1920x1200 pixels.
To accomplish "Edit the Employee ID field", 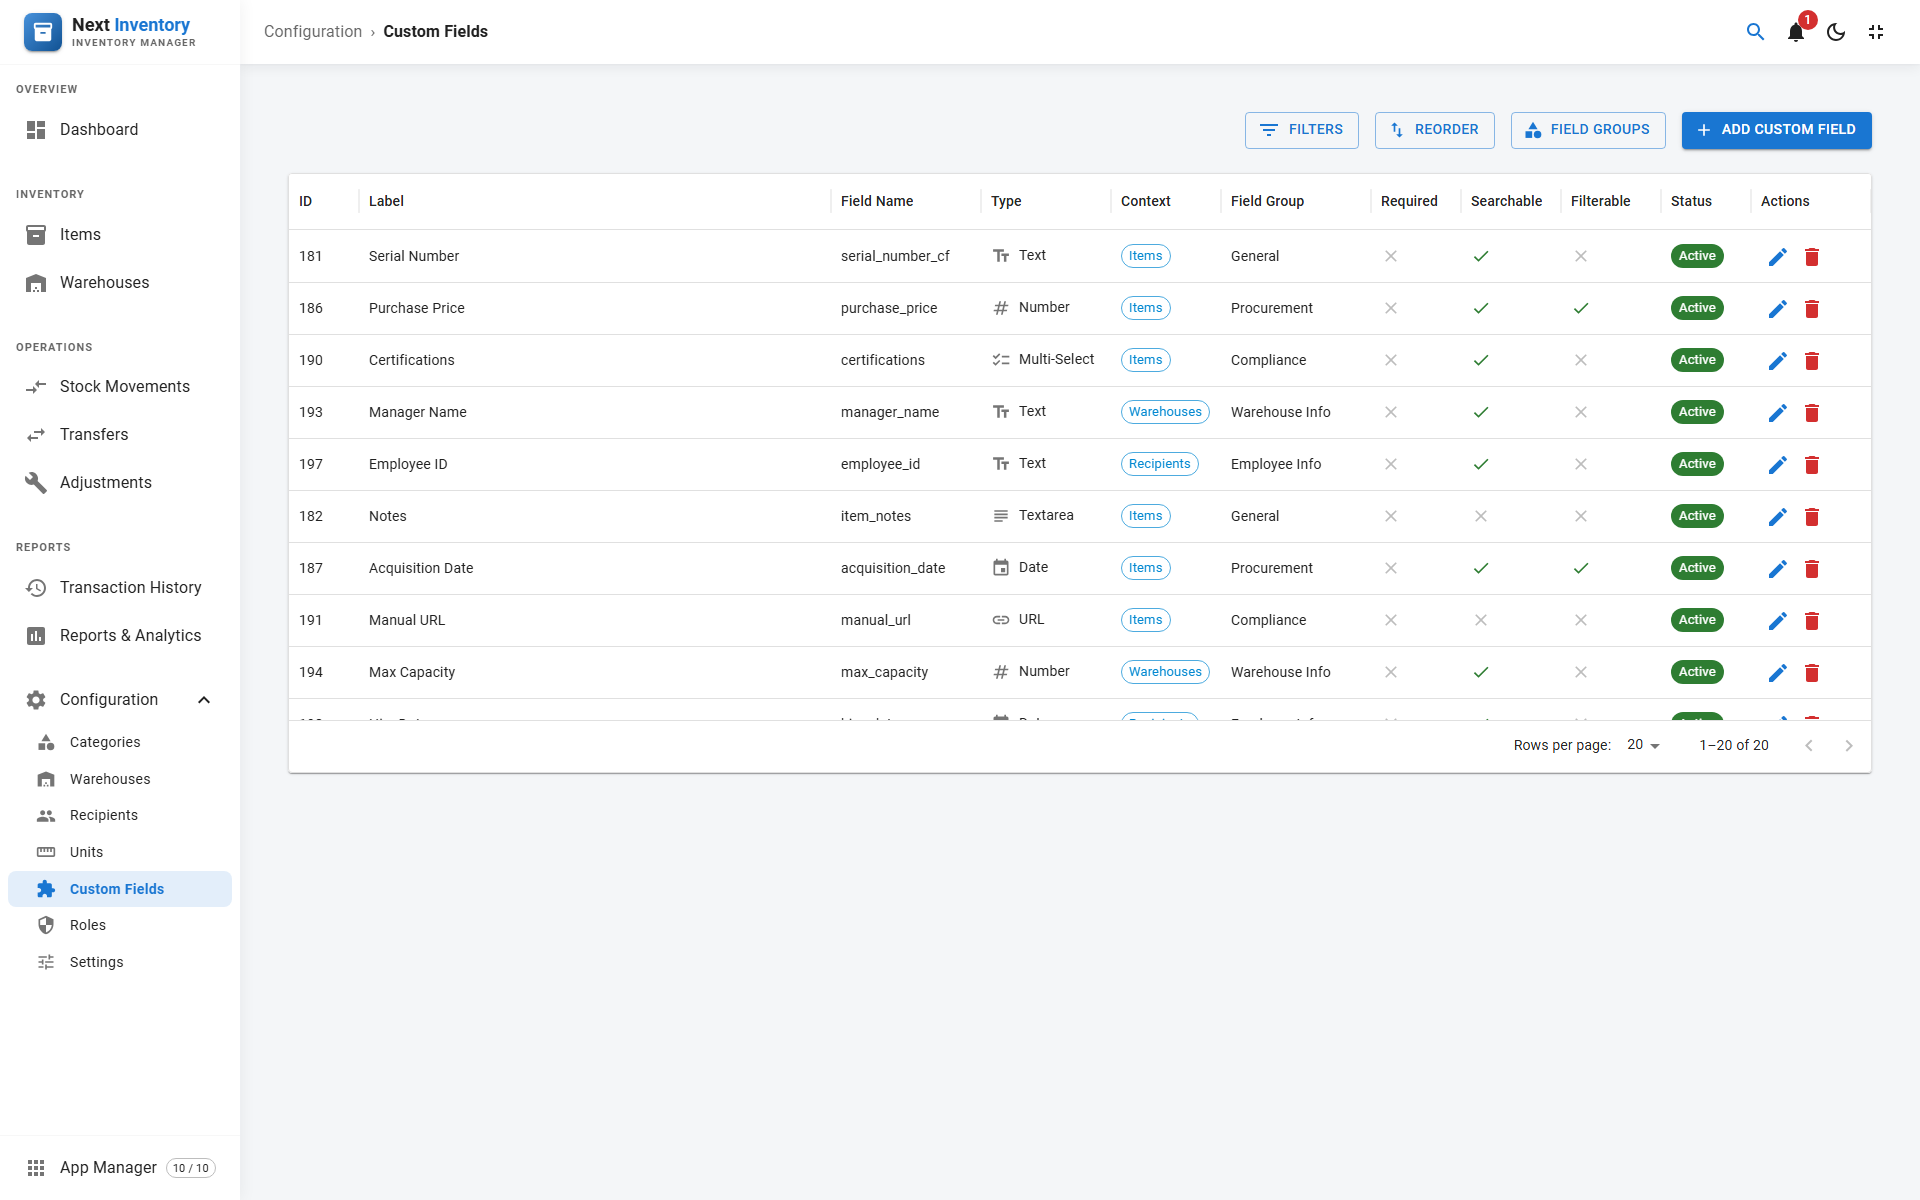I will click(x=1777, y=465).
